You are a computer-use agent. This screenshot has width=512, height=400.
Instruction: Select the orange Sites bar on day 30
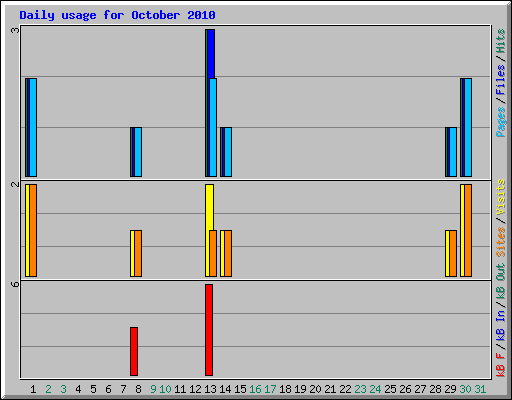click(468, 230)
